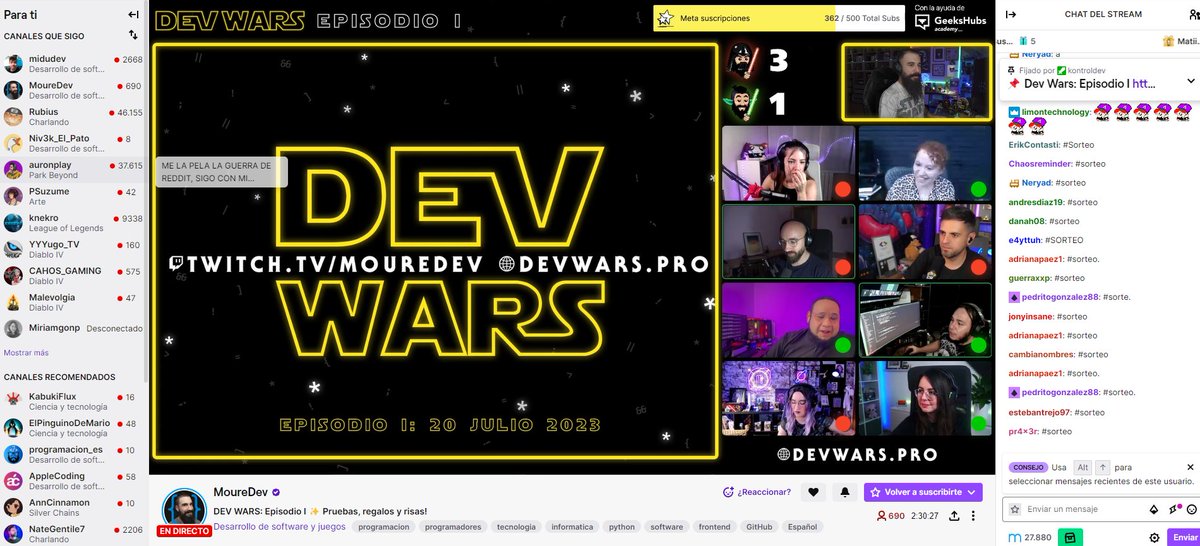Open emote picker smiley icon
This screenshot has height=546, width=1200.
(x=1192, y=509)
